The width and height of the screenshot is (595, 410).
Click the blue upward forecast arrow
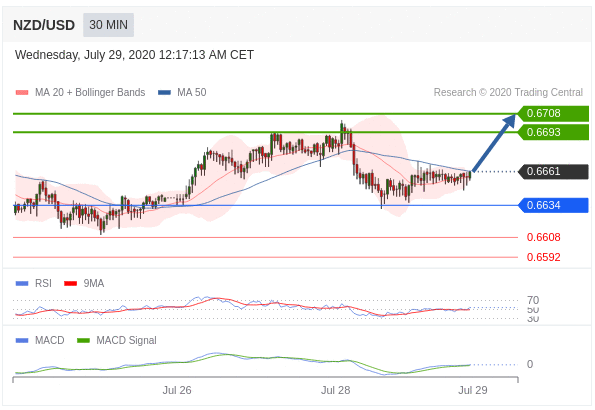pos(494,142)
